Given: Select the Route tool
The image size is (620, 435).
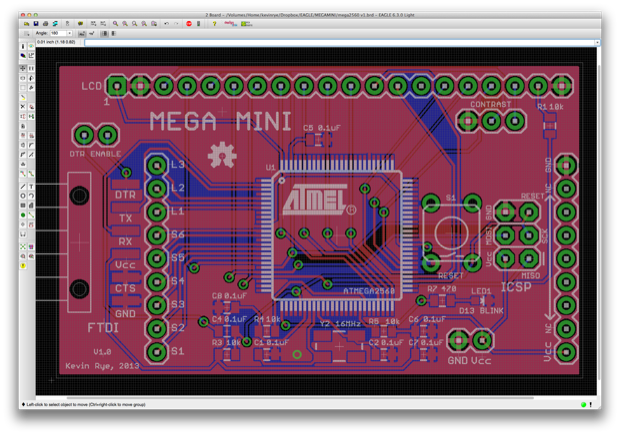Looking at the screenshot, I should [x=23, y=174].
